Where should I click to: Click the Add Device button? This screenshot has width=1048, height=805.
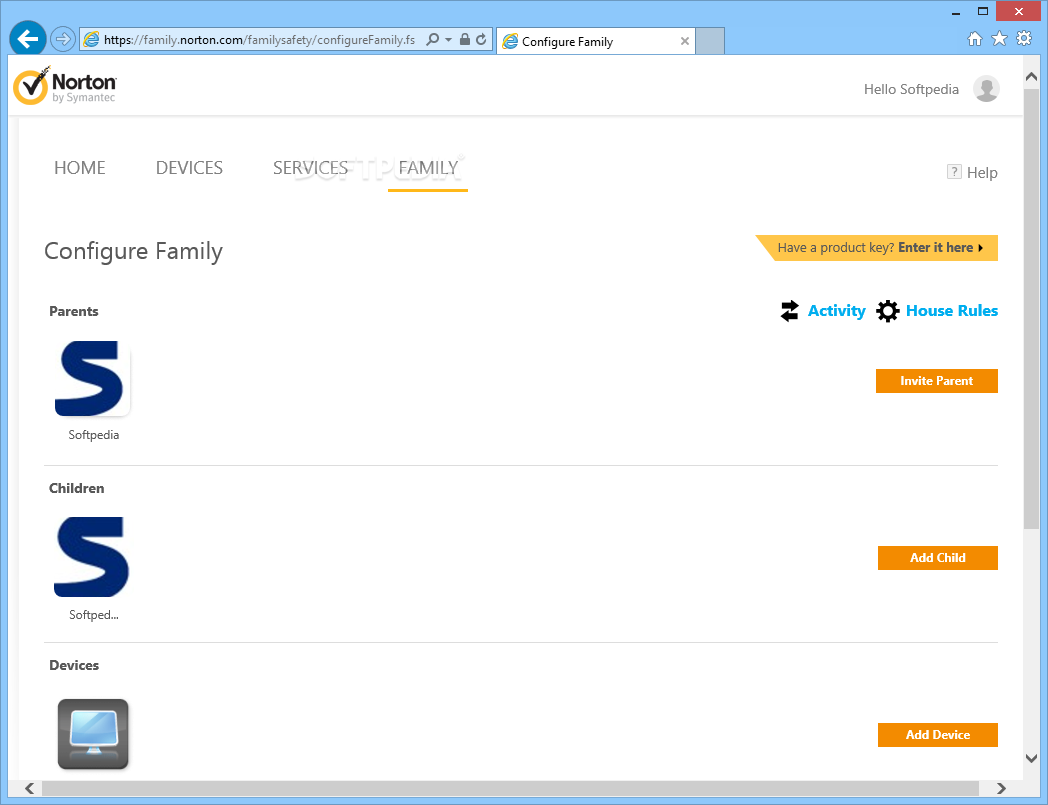(x=937, y=735)
